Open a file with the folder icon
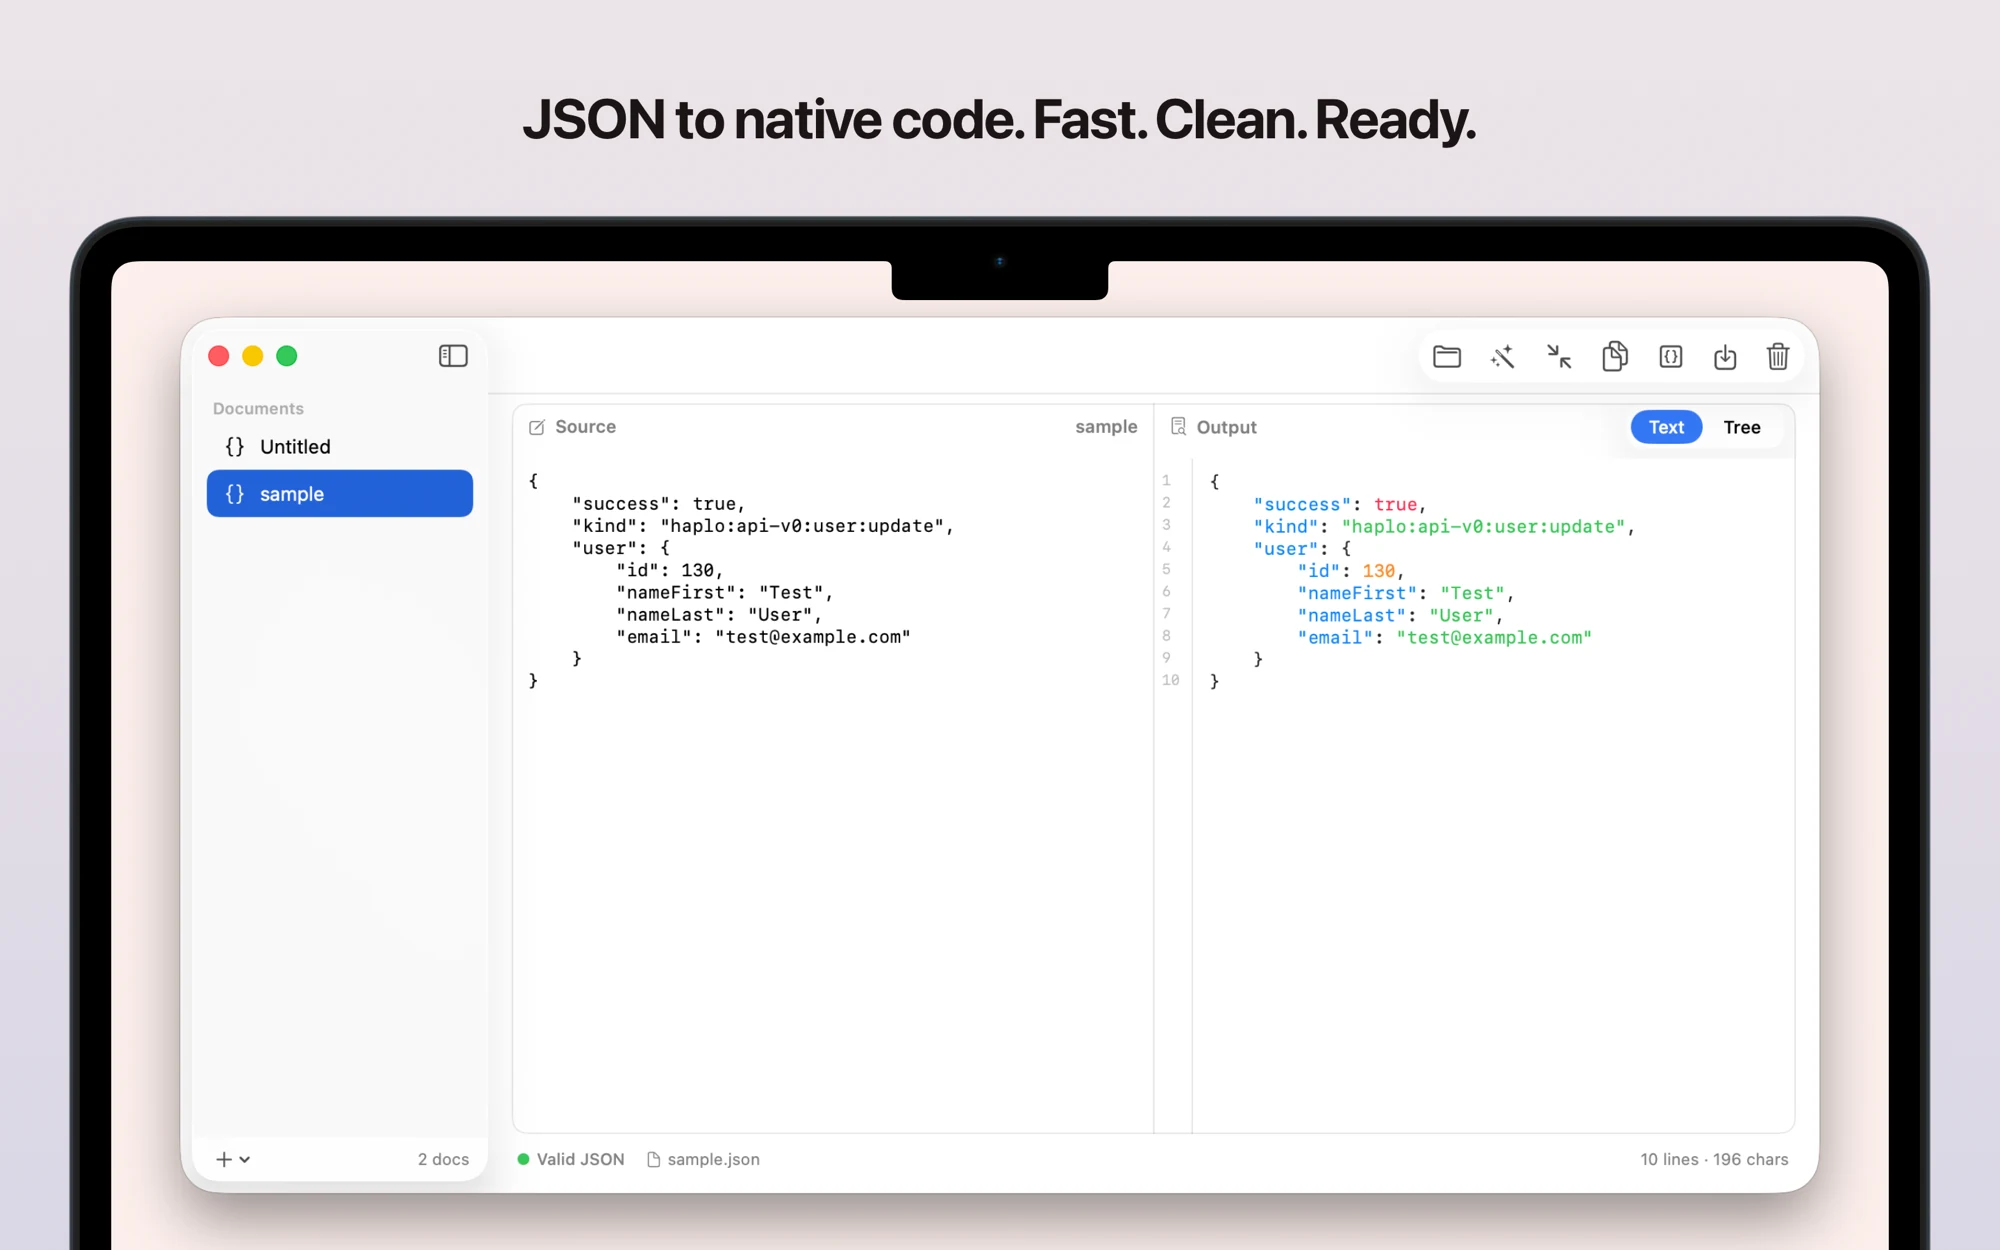Viewport: 2000px width, 1250px height. click(x=1446, y=357)
